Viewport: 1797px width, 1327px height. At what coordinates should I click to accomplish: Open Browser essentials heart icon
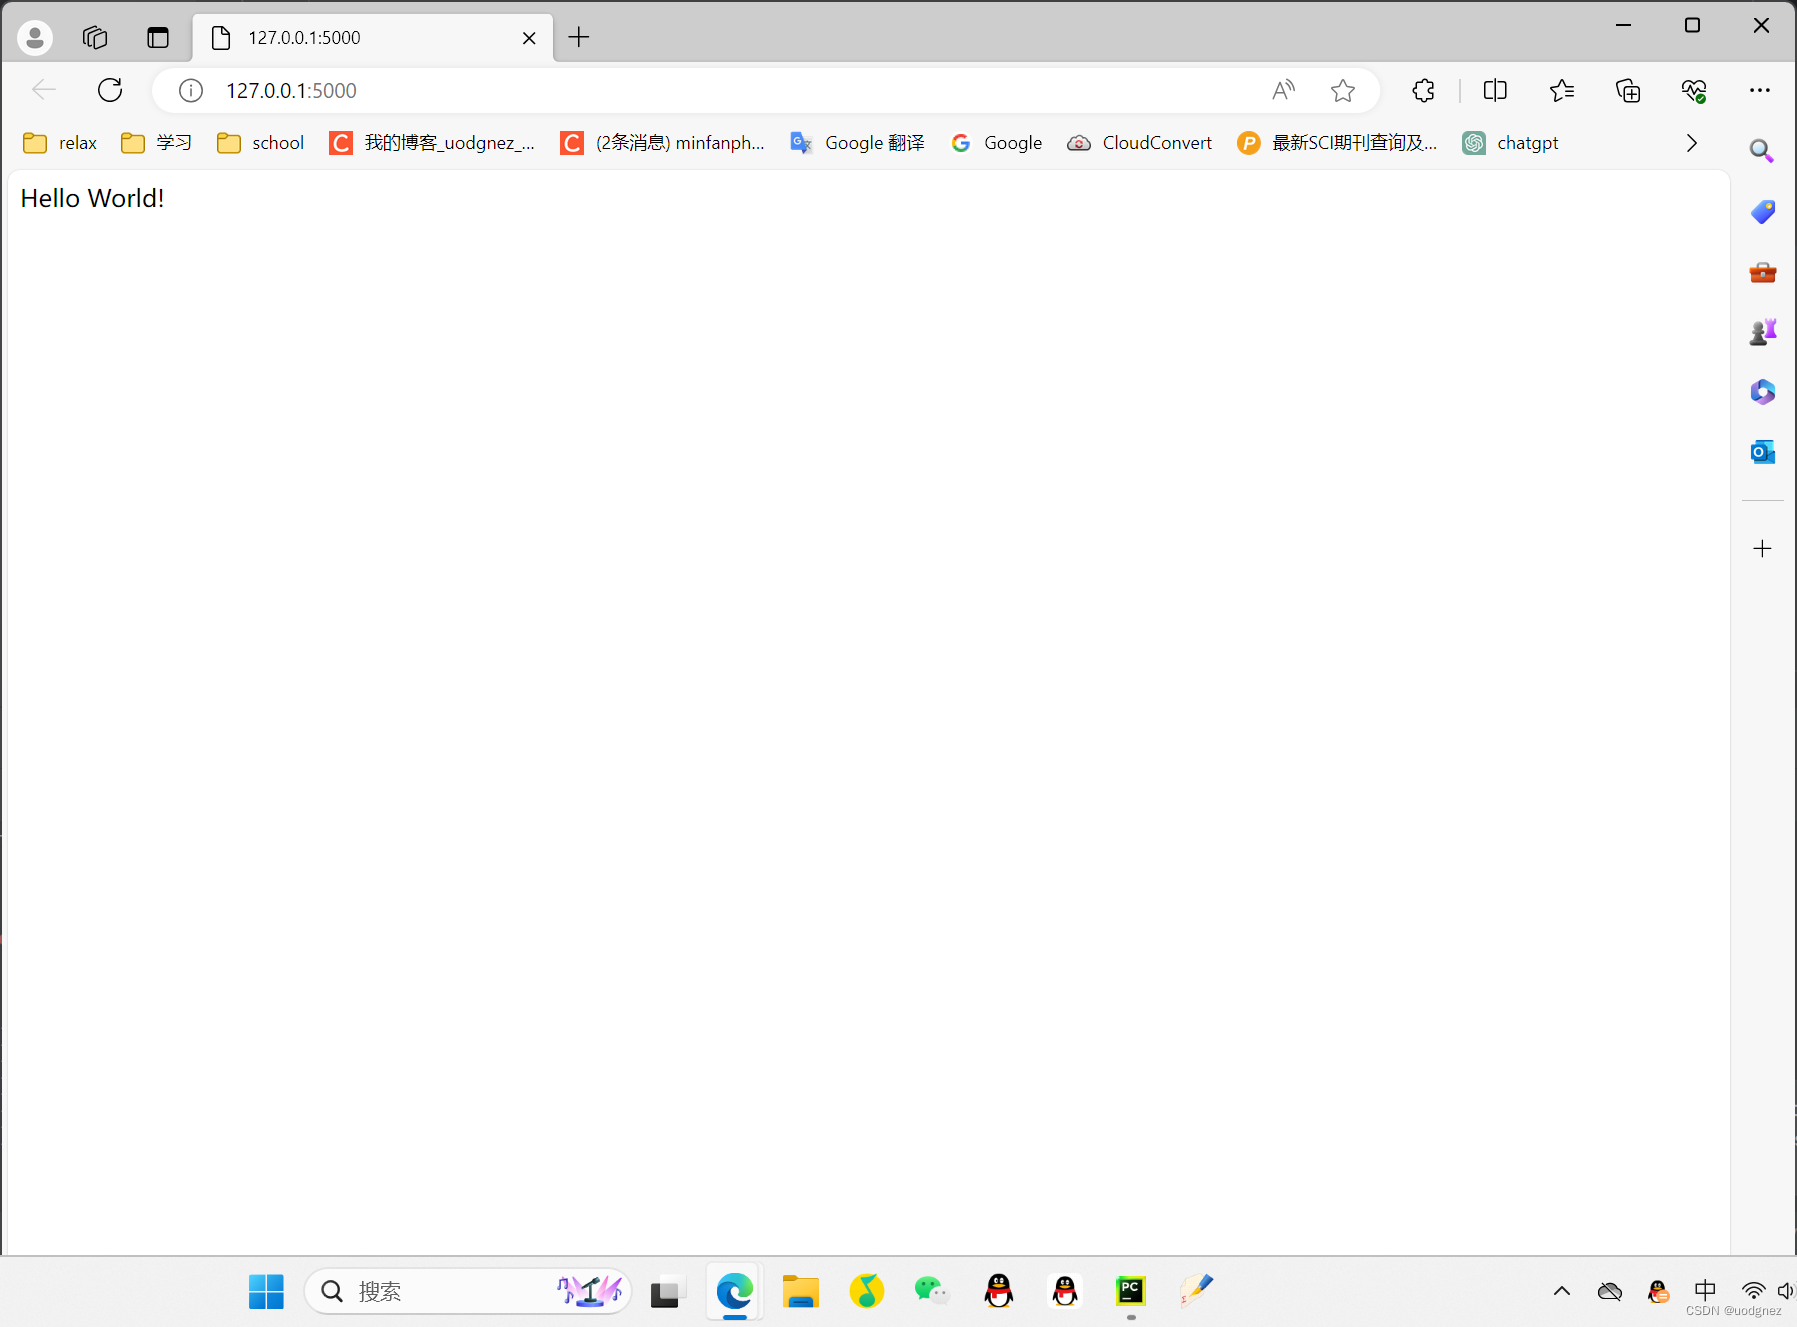coord(1693,91)
